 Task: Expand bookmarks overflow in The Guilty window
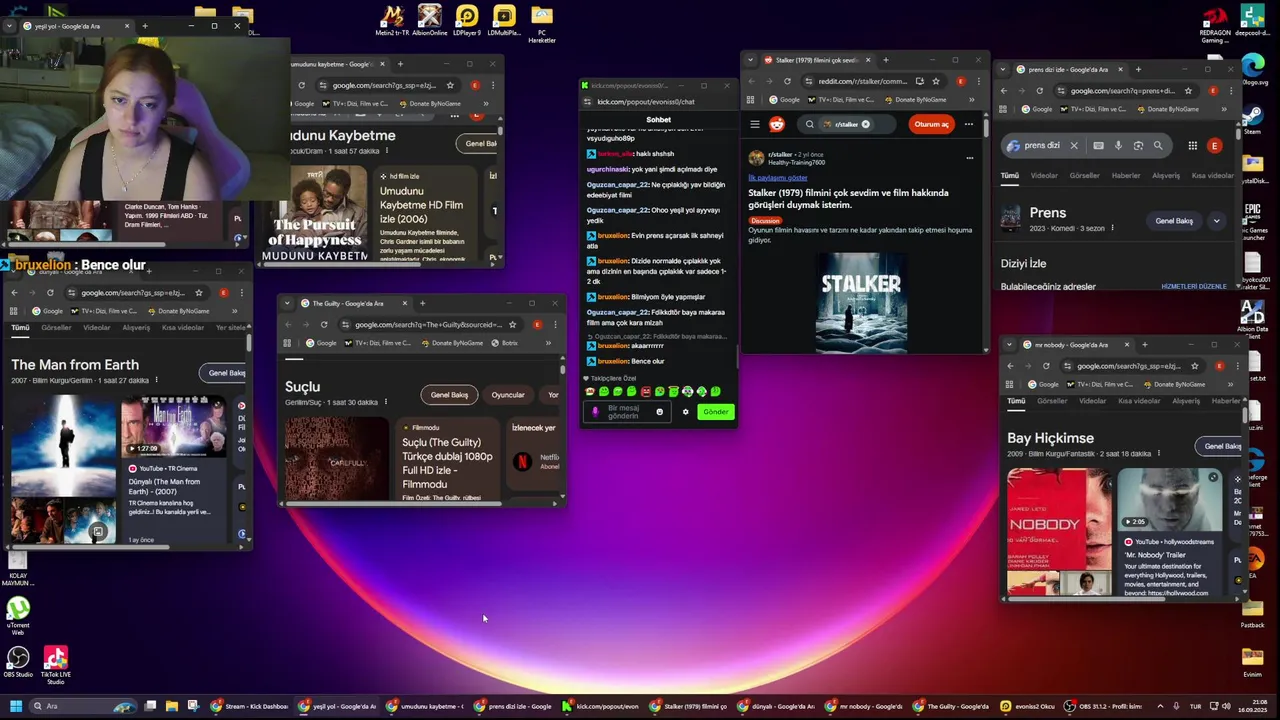point(548,343)
